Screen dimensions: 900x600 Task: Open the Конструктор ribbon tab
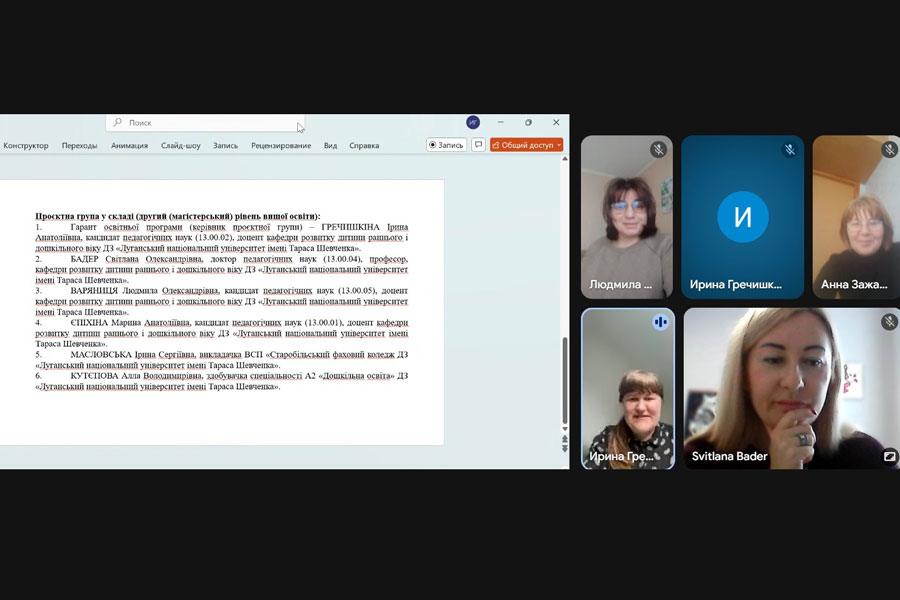(x=26, y=146)
